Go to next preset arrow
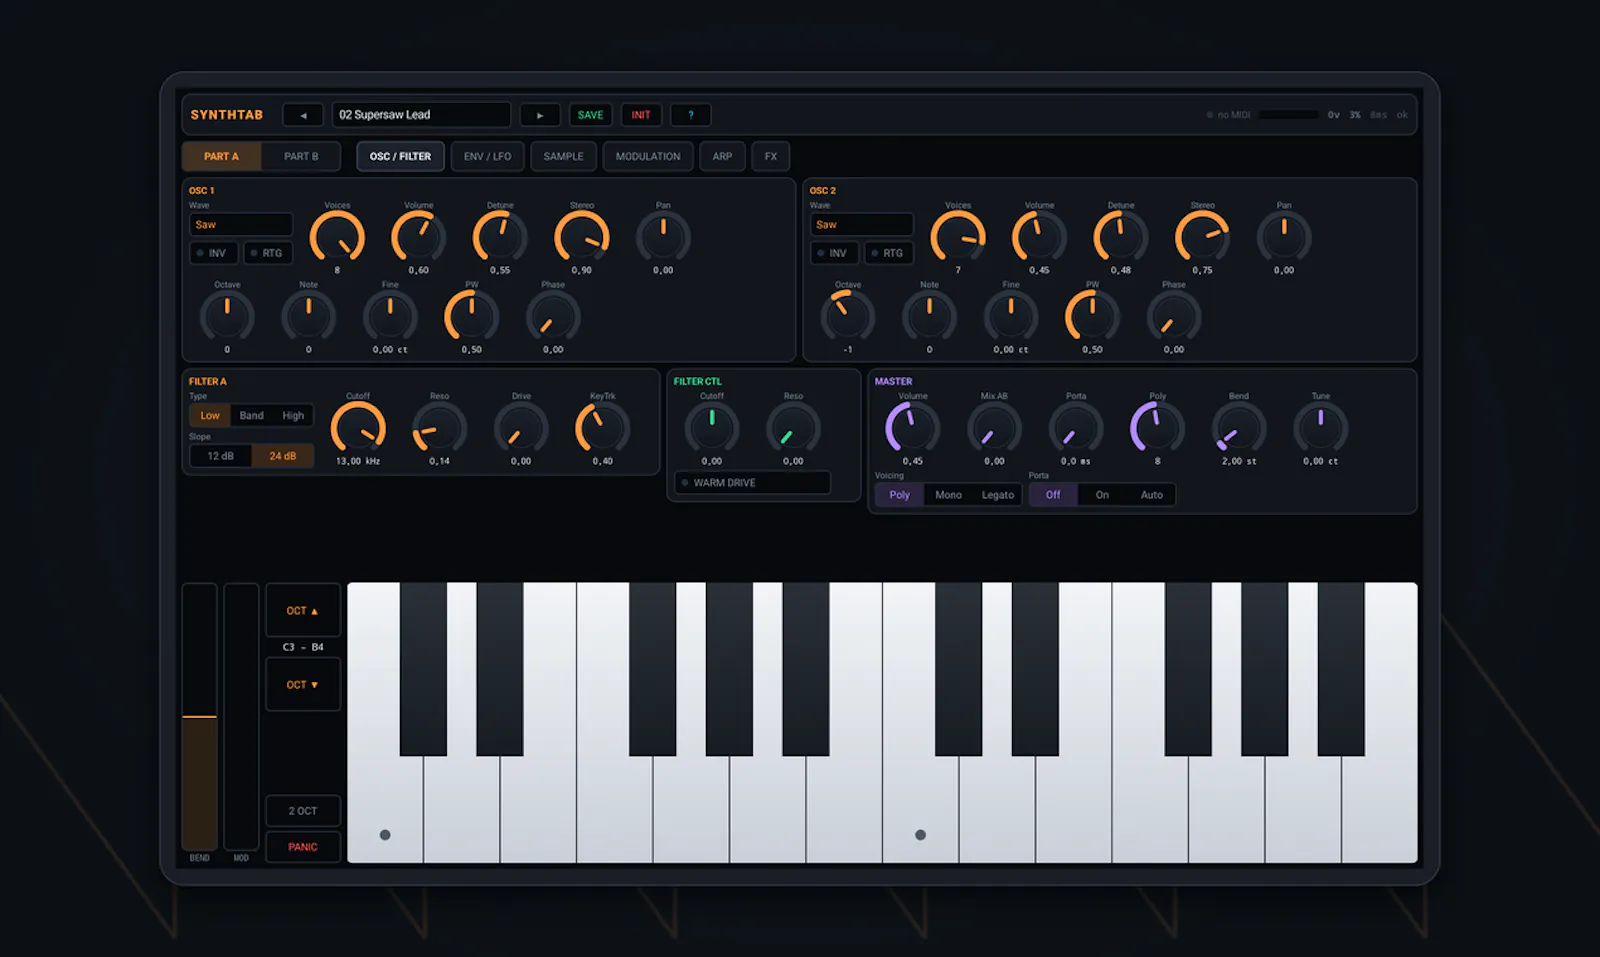The image size is (1600, 957). pos(540,115)
